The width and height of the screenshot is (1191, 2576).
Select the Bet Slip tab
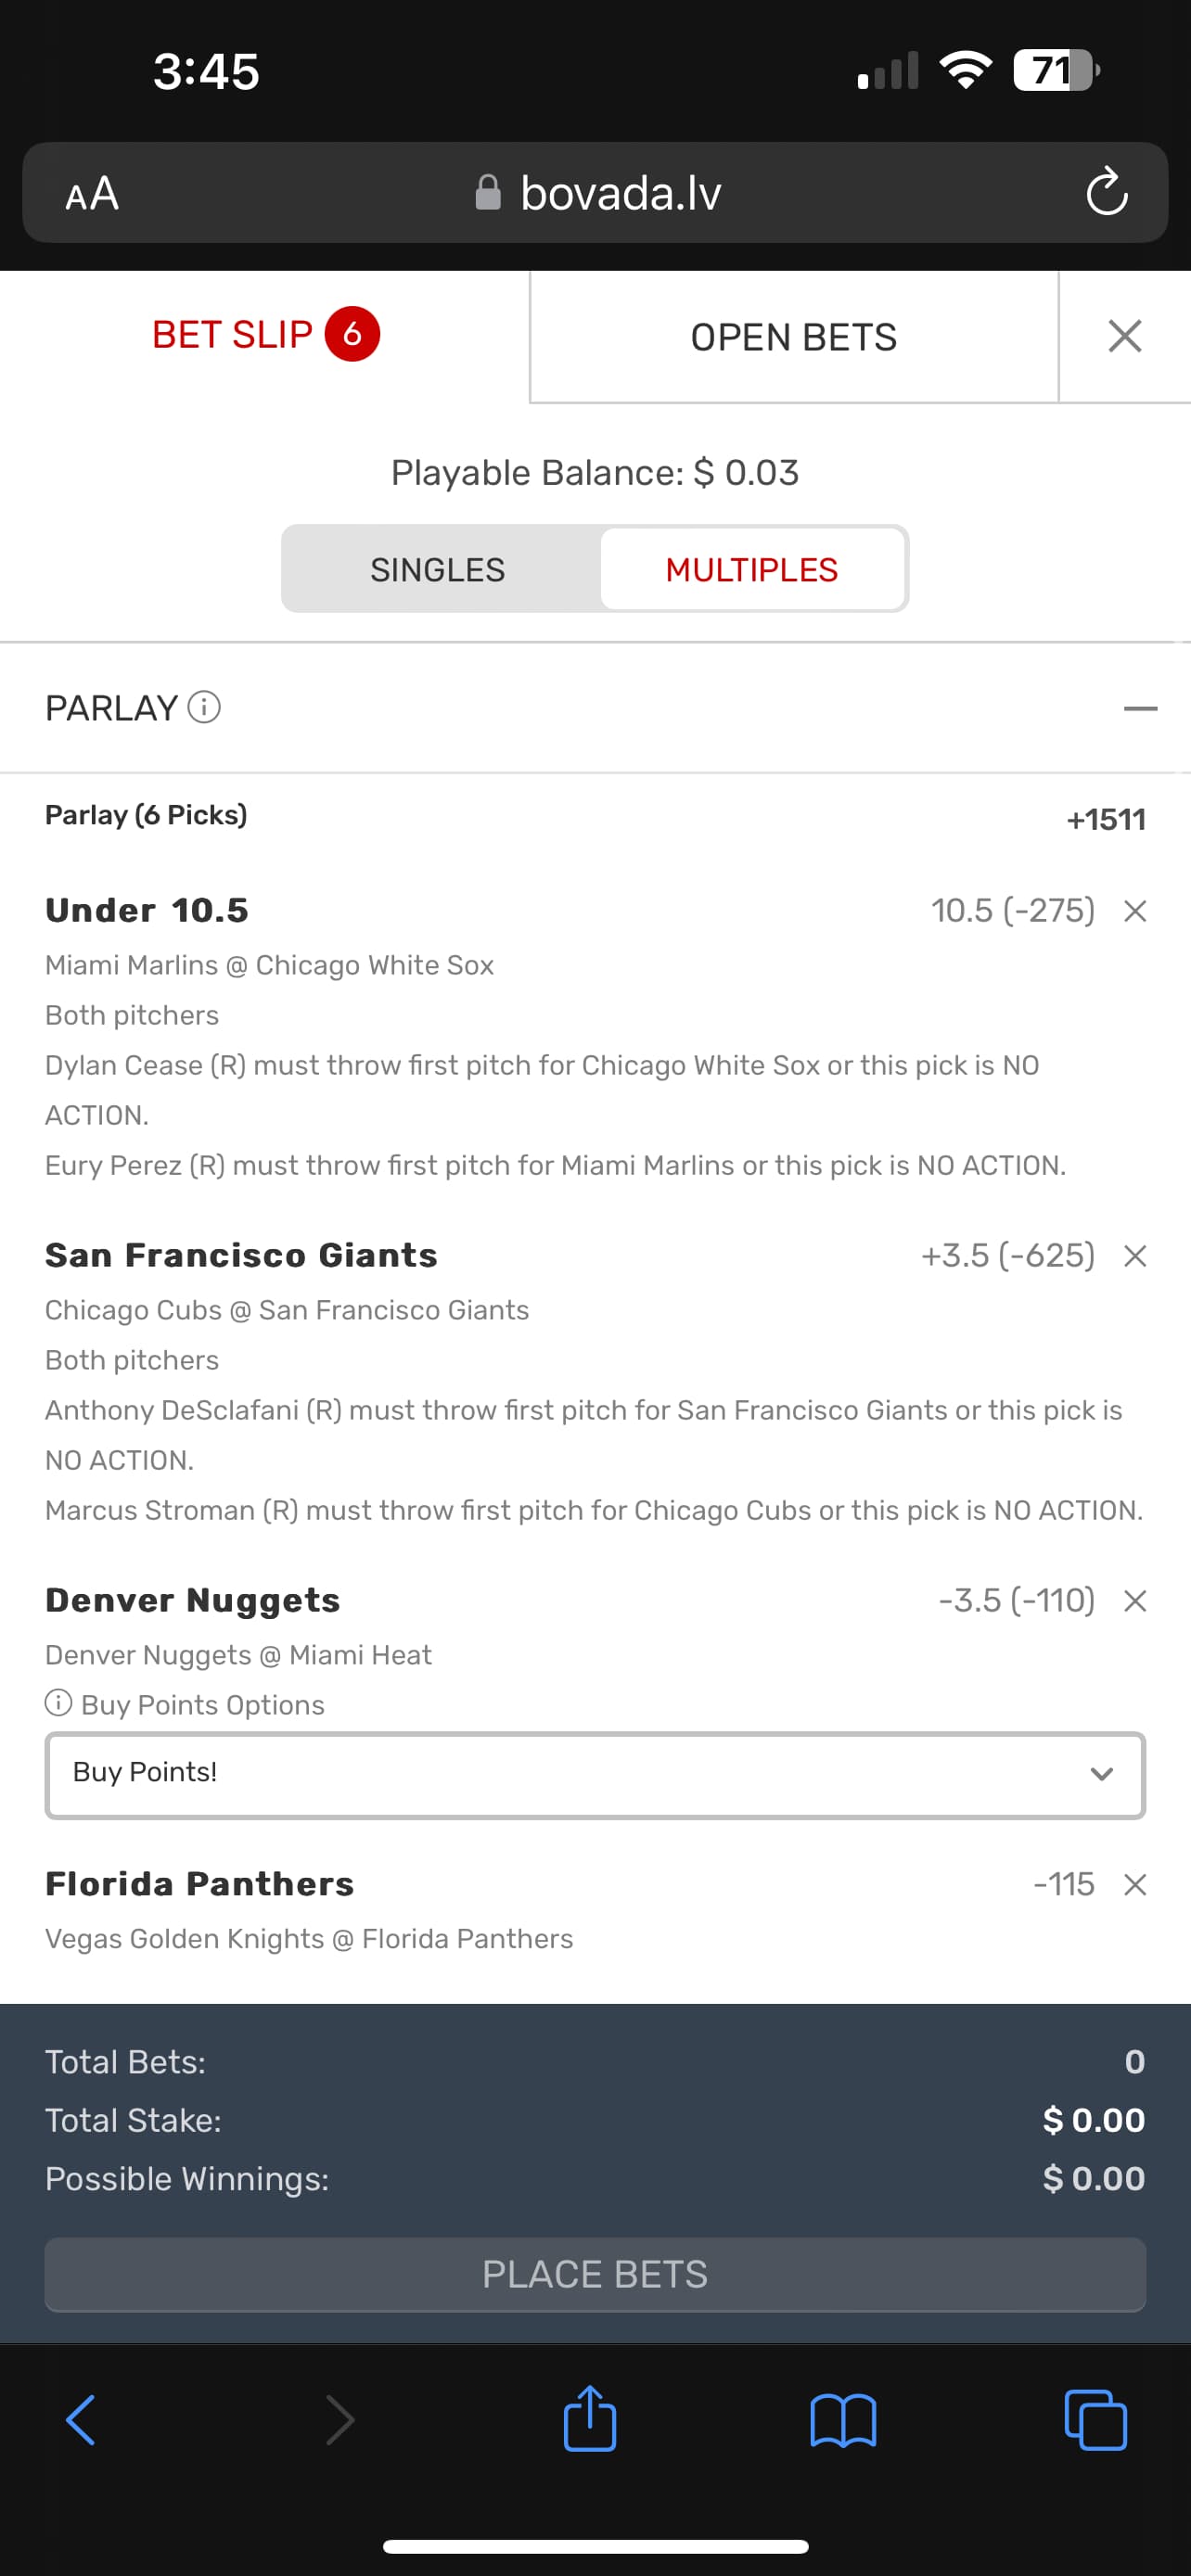(265, 335)
